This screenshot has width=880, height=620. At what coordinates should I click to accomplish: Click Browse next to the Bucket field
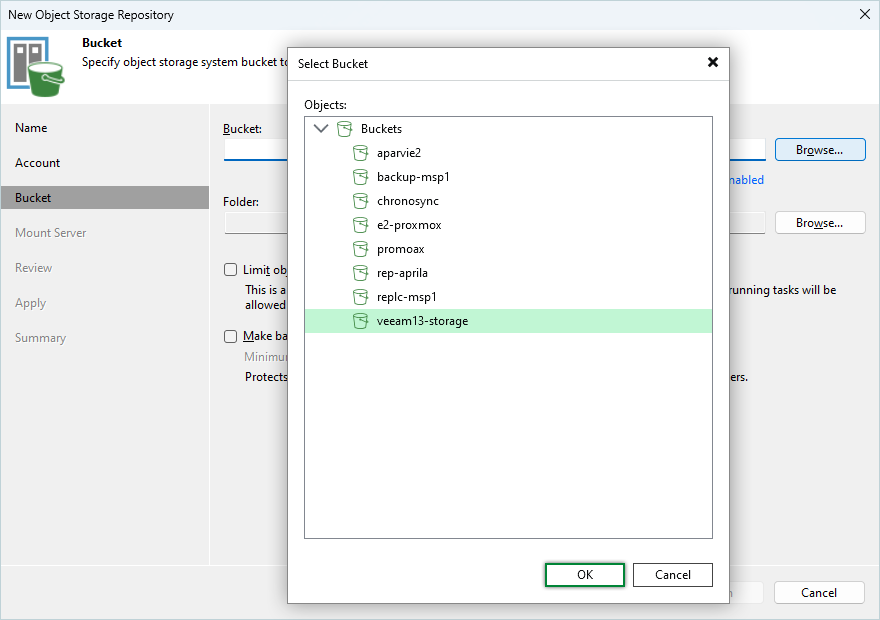(819, 150)
